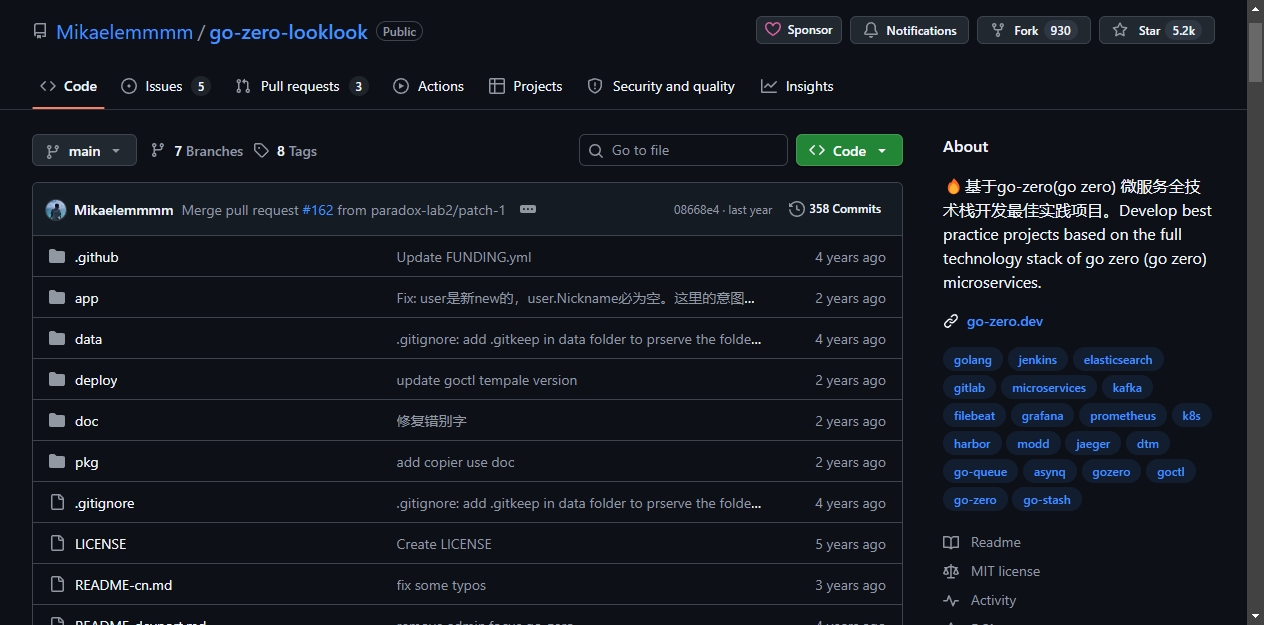Click the deploy folder icon
The image size is (1264, 625).
[57, 380]
